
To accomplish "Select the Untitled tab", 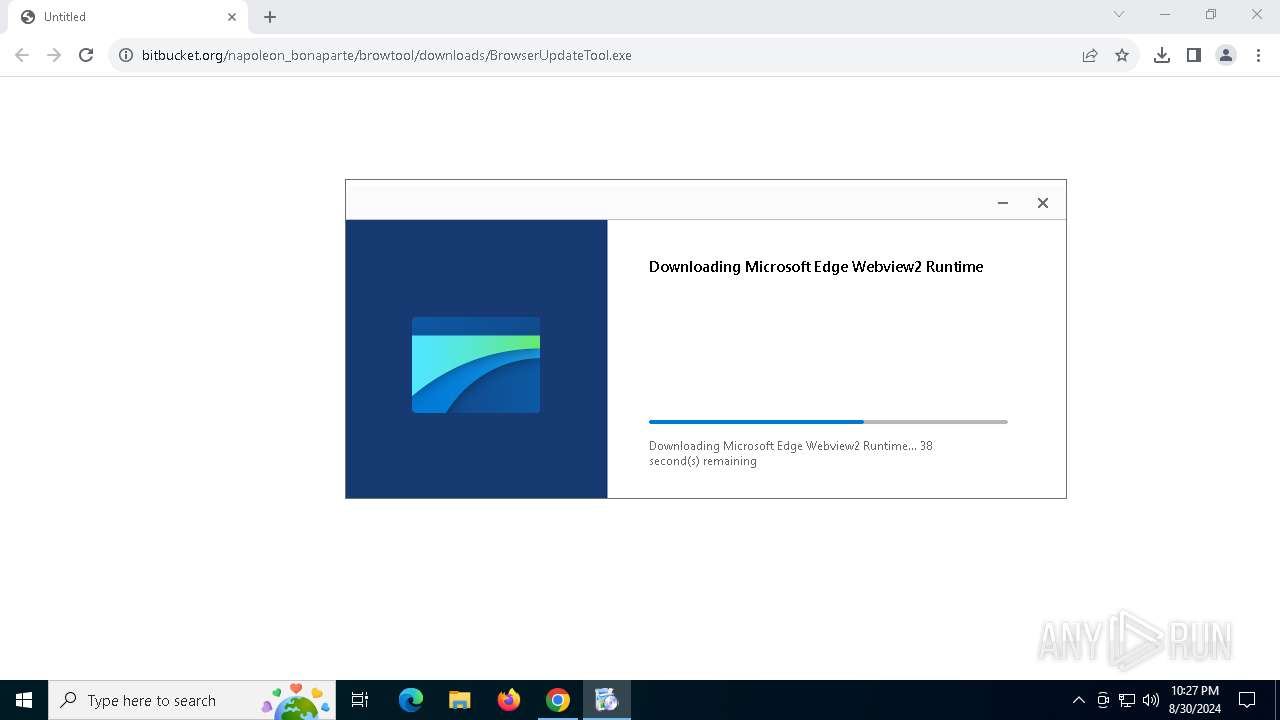I will pos(128,17).
